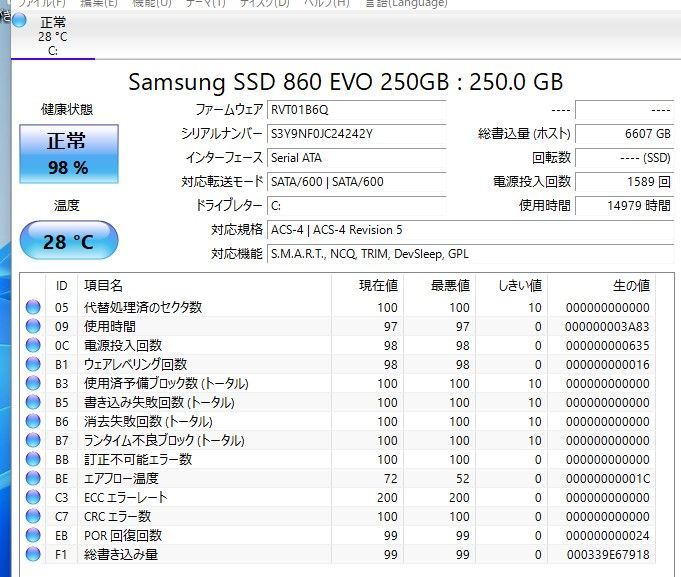Click the 項目名 column header
The width and height of the screenshot is (681, 577).
(205, 285)
